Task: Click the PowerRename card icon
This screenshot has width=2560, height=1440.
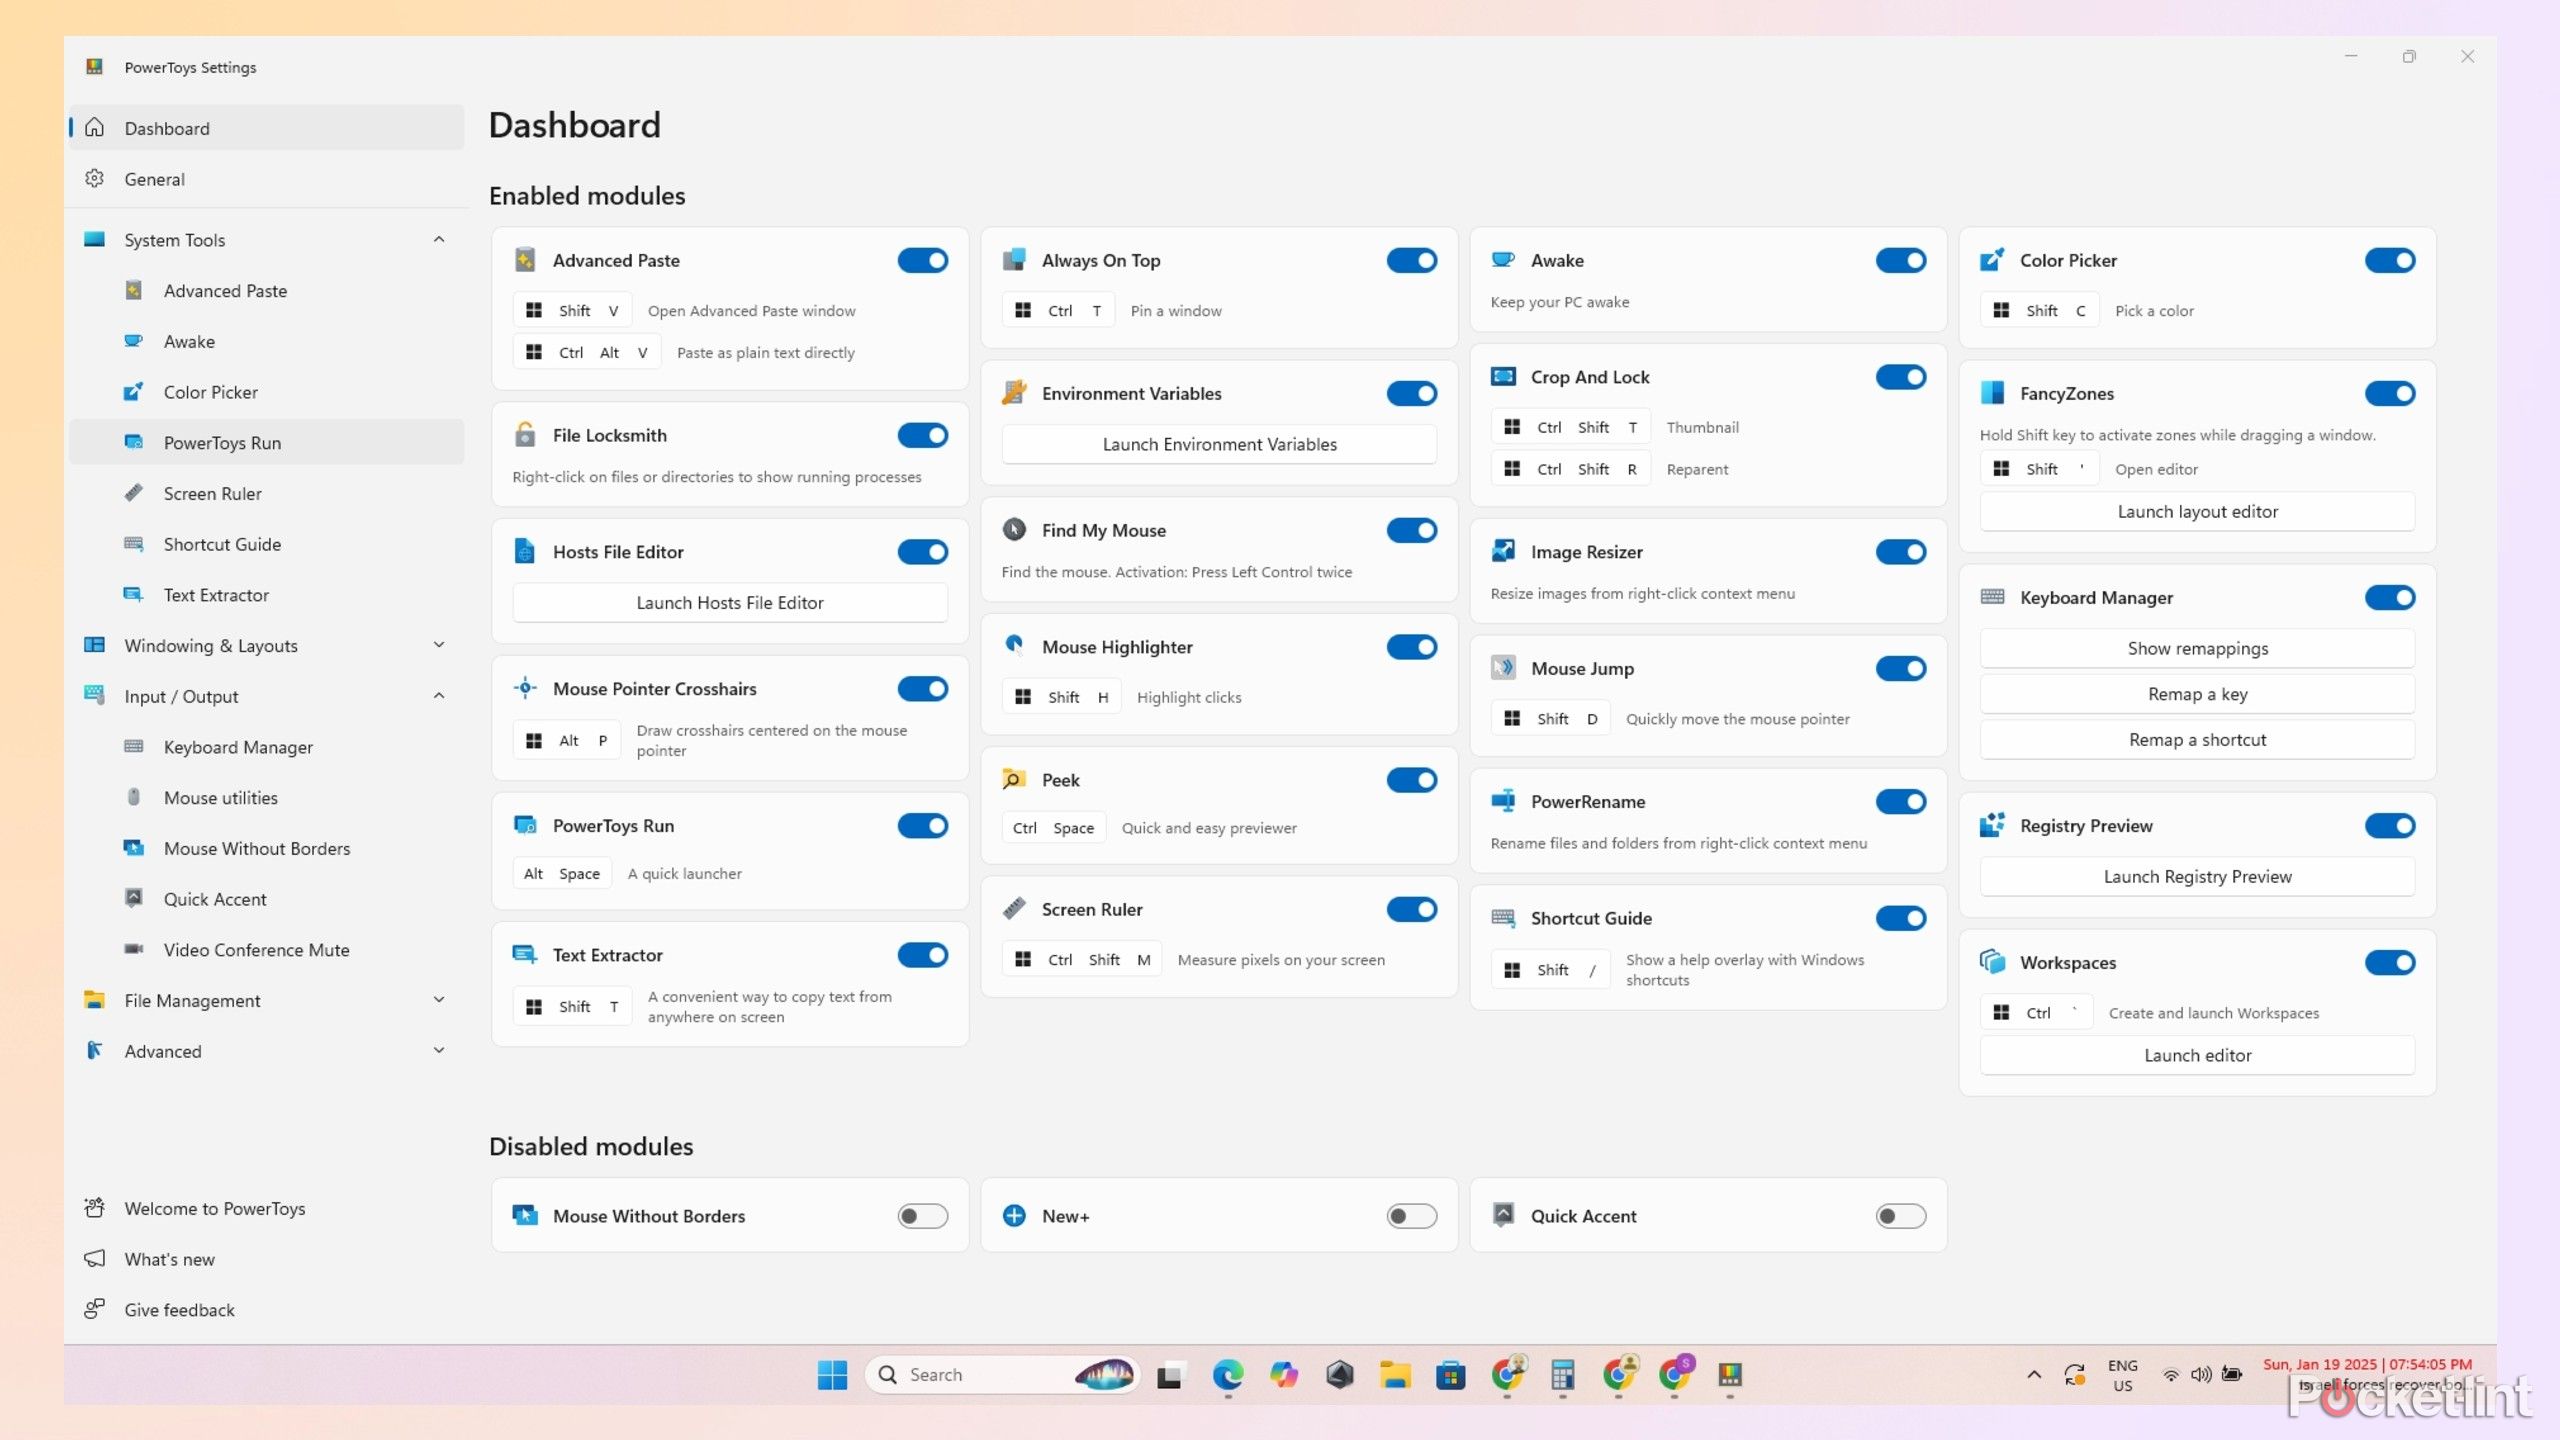Action: pos(1503,801)
